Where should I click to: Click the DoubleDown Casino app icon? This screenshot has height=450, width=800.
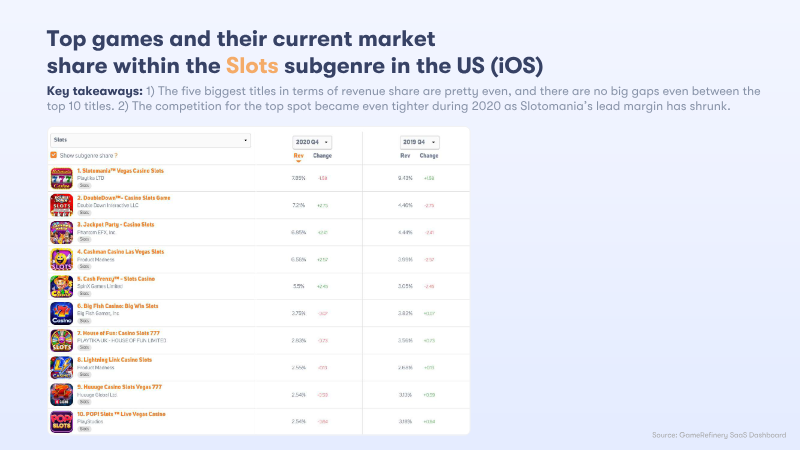pyautogui.click(x=62, y=206)
